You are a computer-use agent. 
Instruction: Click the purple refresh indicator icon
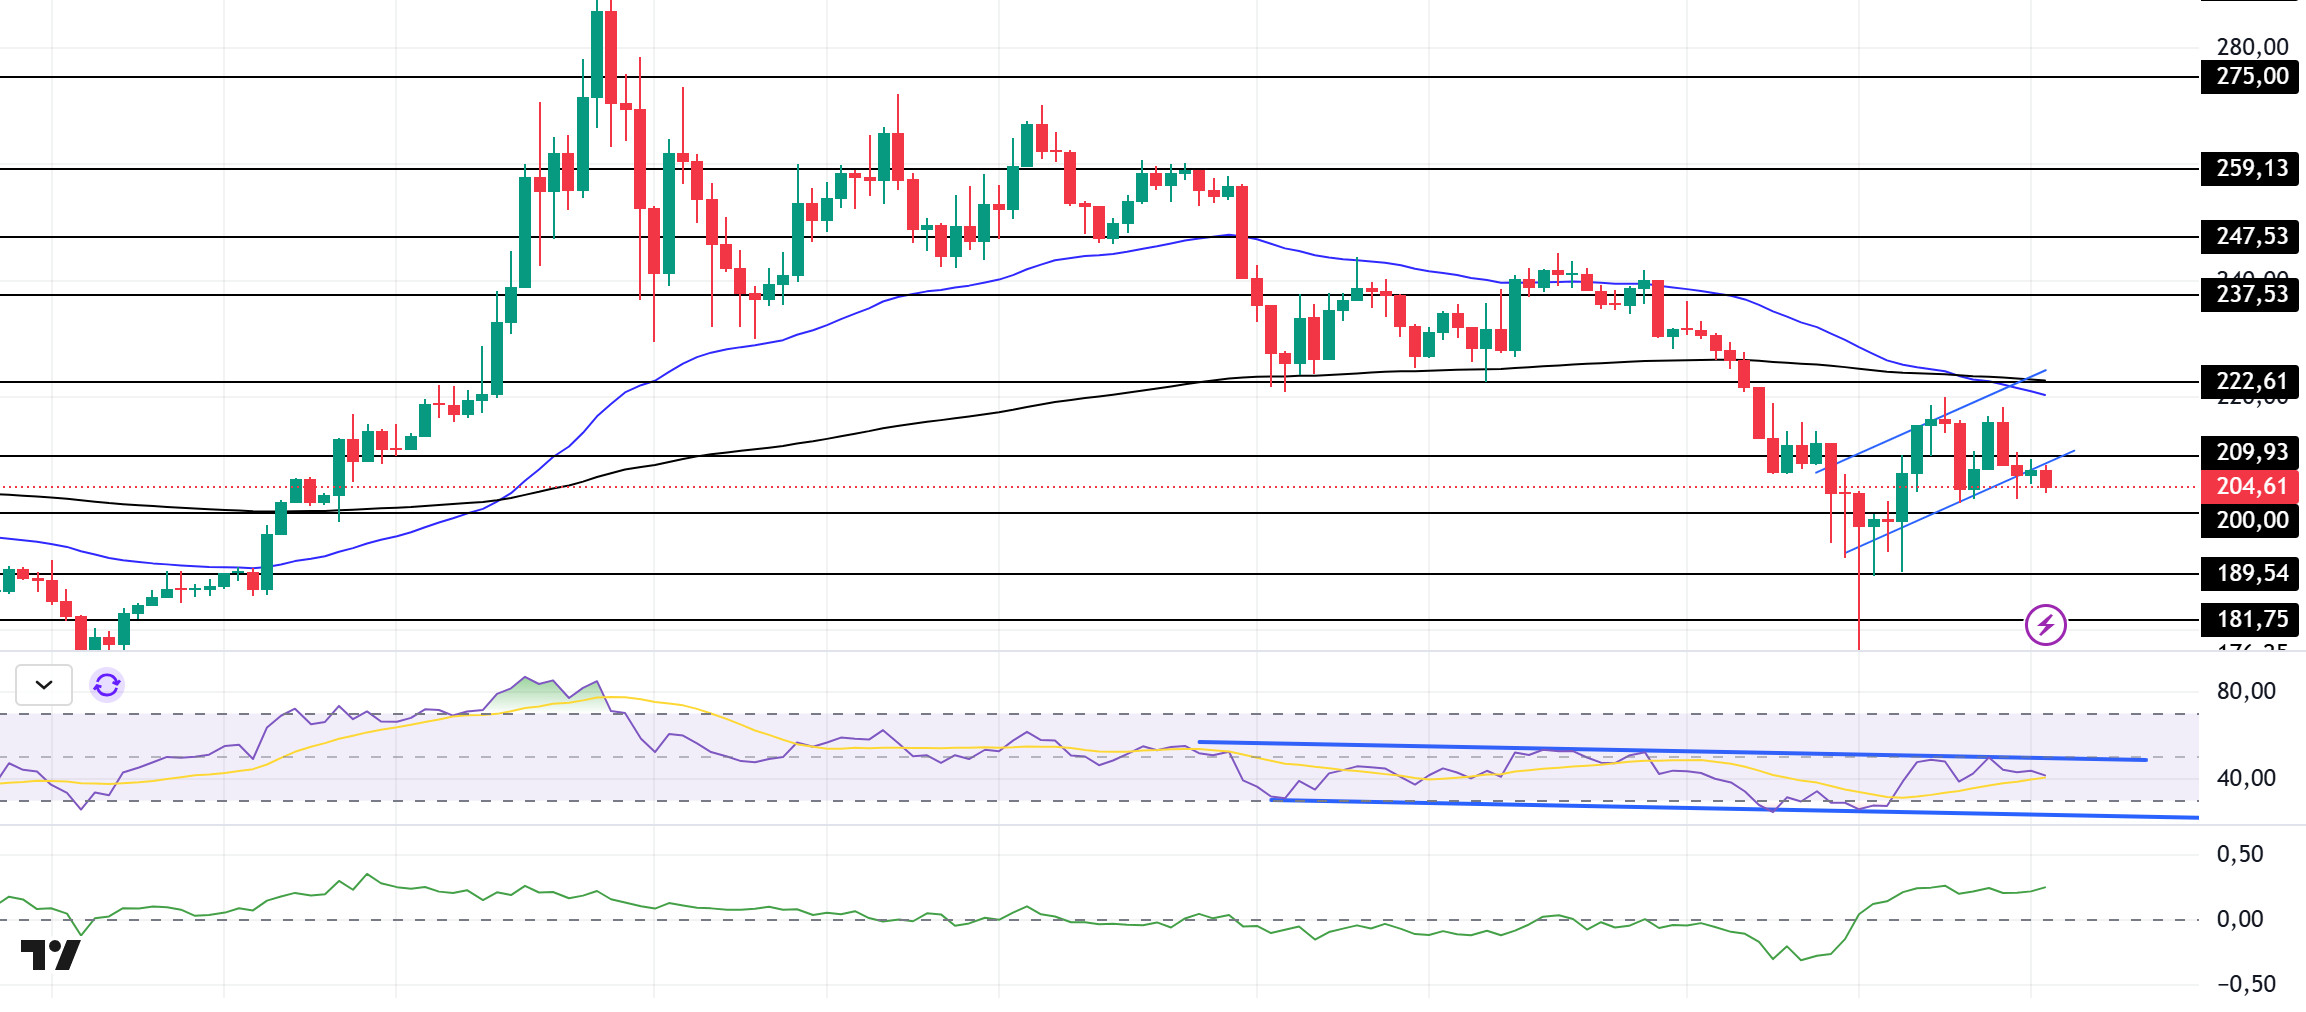pos(107,685)
